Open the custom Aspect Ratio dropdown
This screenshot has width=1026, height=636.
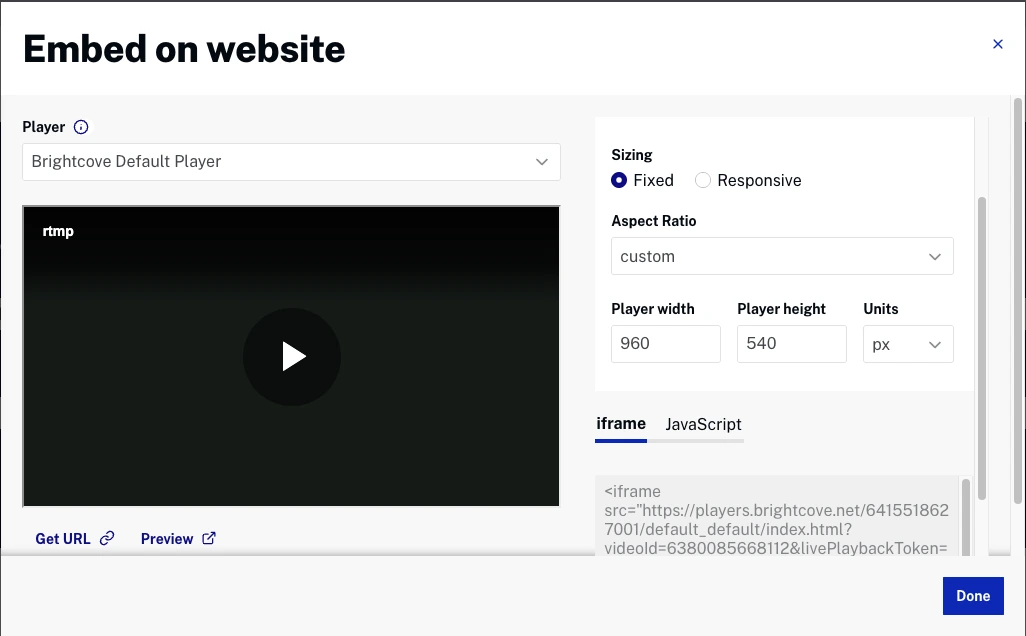[781, 256]
